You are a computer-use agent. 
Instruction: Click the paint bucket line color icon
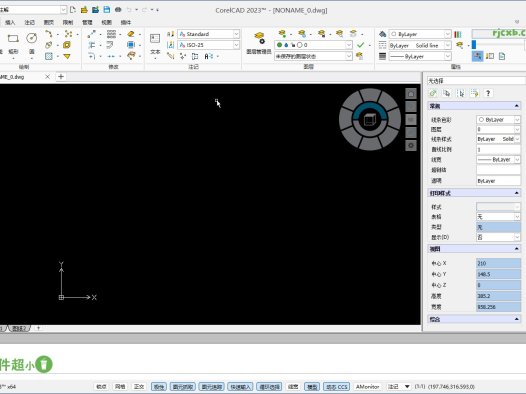(x=382, y=34)
